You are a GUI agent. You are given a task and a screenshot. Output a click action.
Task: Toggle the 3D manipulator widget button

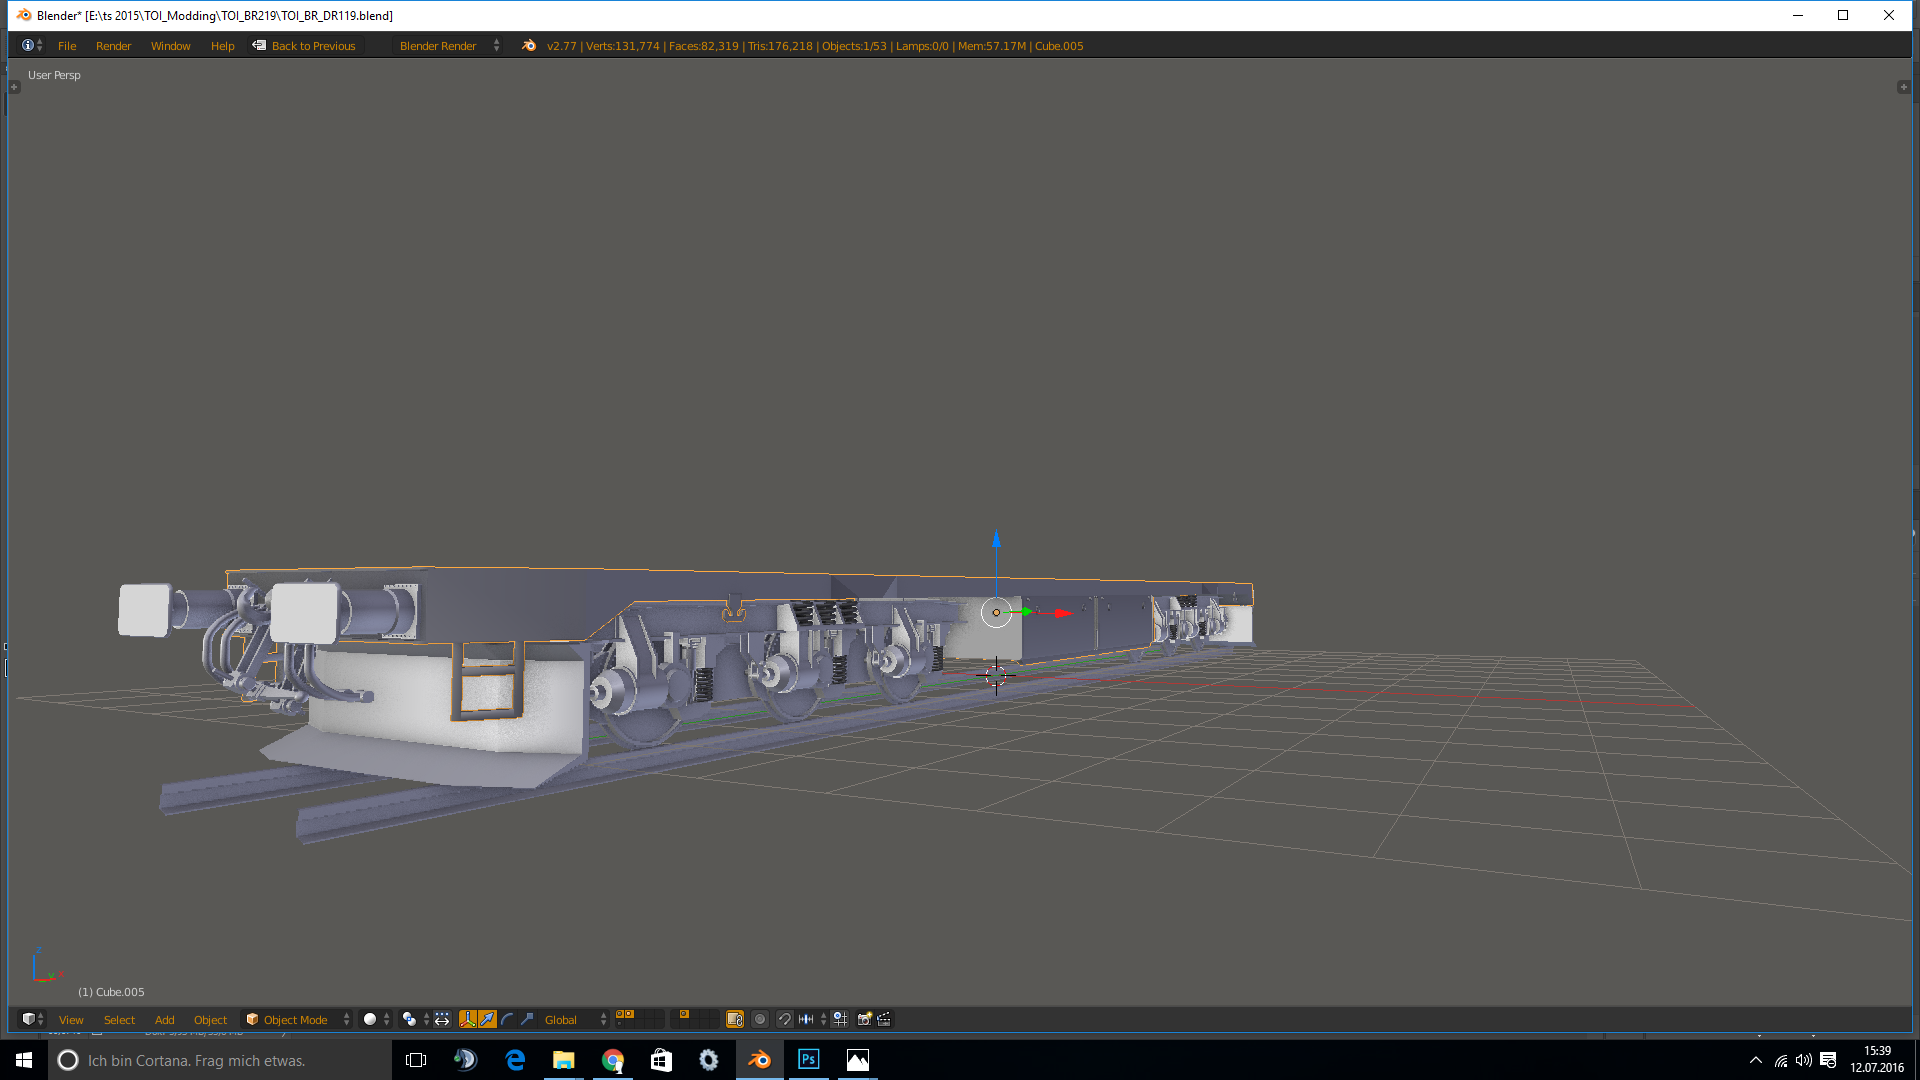coord(467,1019)
